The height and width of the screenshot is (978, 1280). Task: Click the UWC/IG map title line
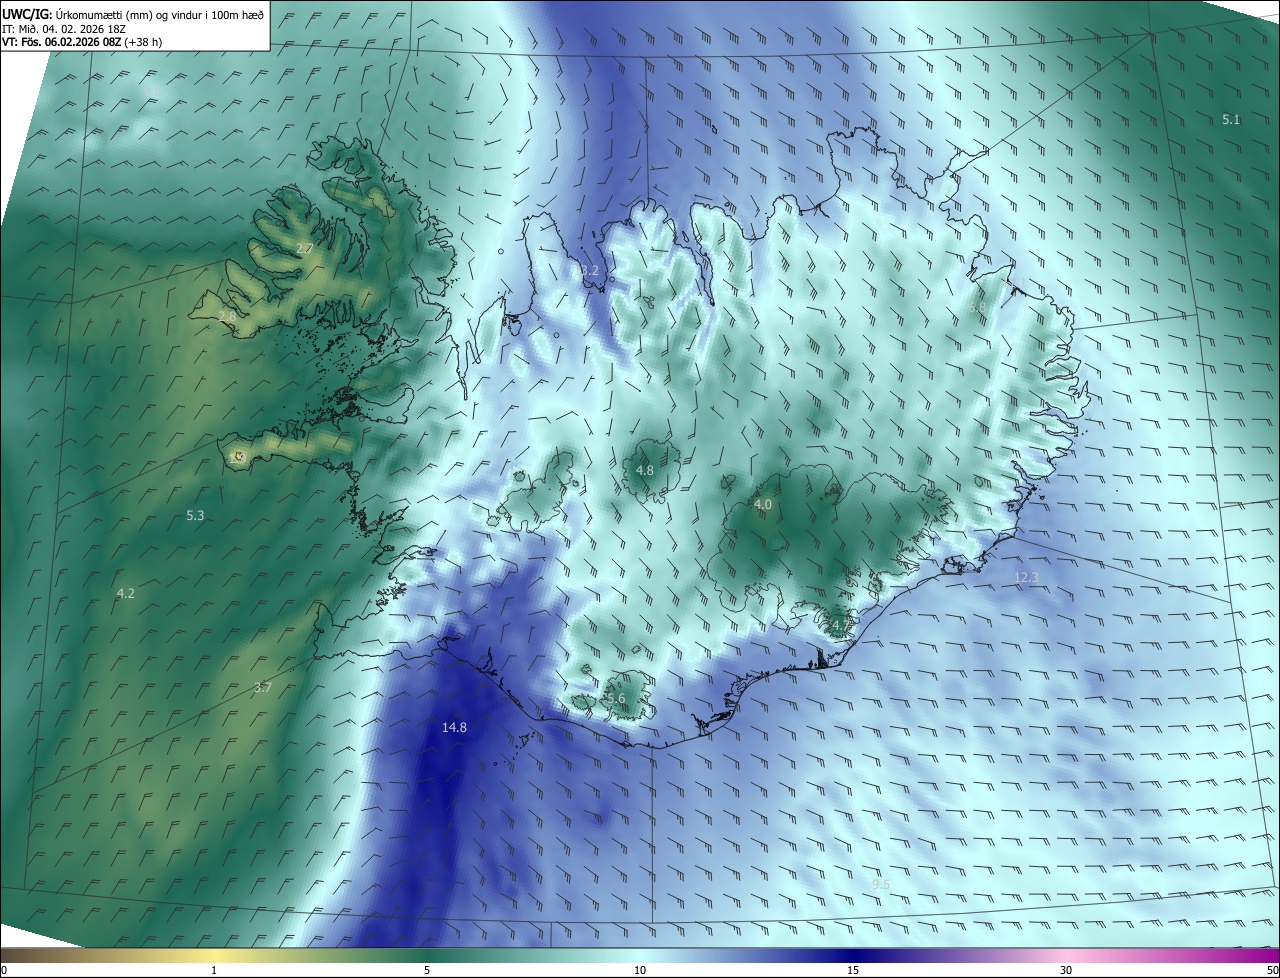point(133,14)
